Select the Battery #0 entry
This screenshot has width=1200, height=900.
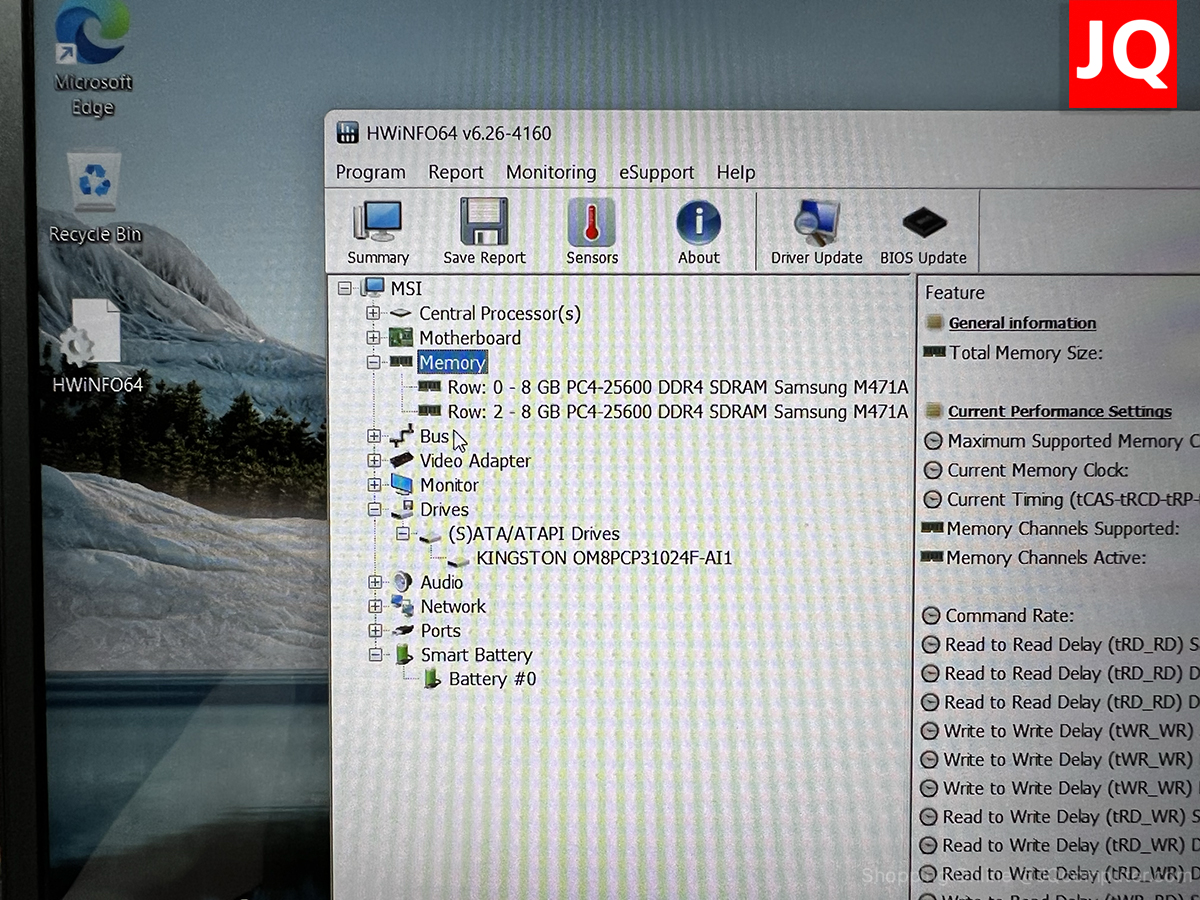[492, 679]
